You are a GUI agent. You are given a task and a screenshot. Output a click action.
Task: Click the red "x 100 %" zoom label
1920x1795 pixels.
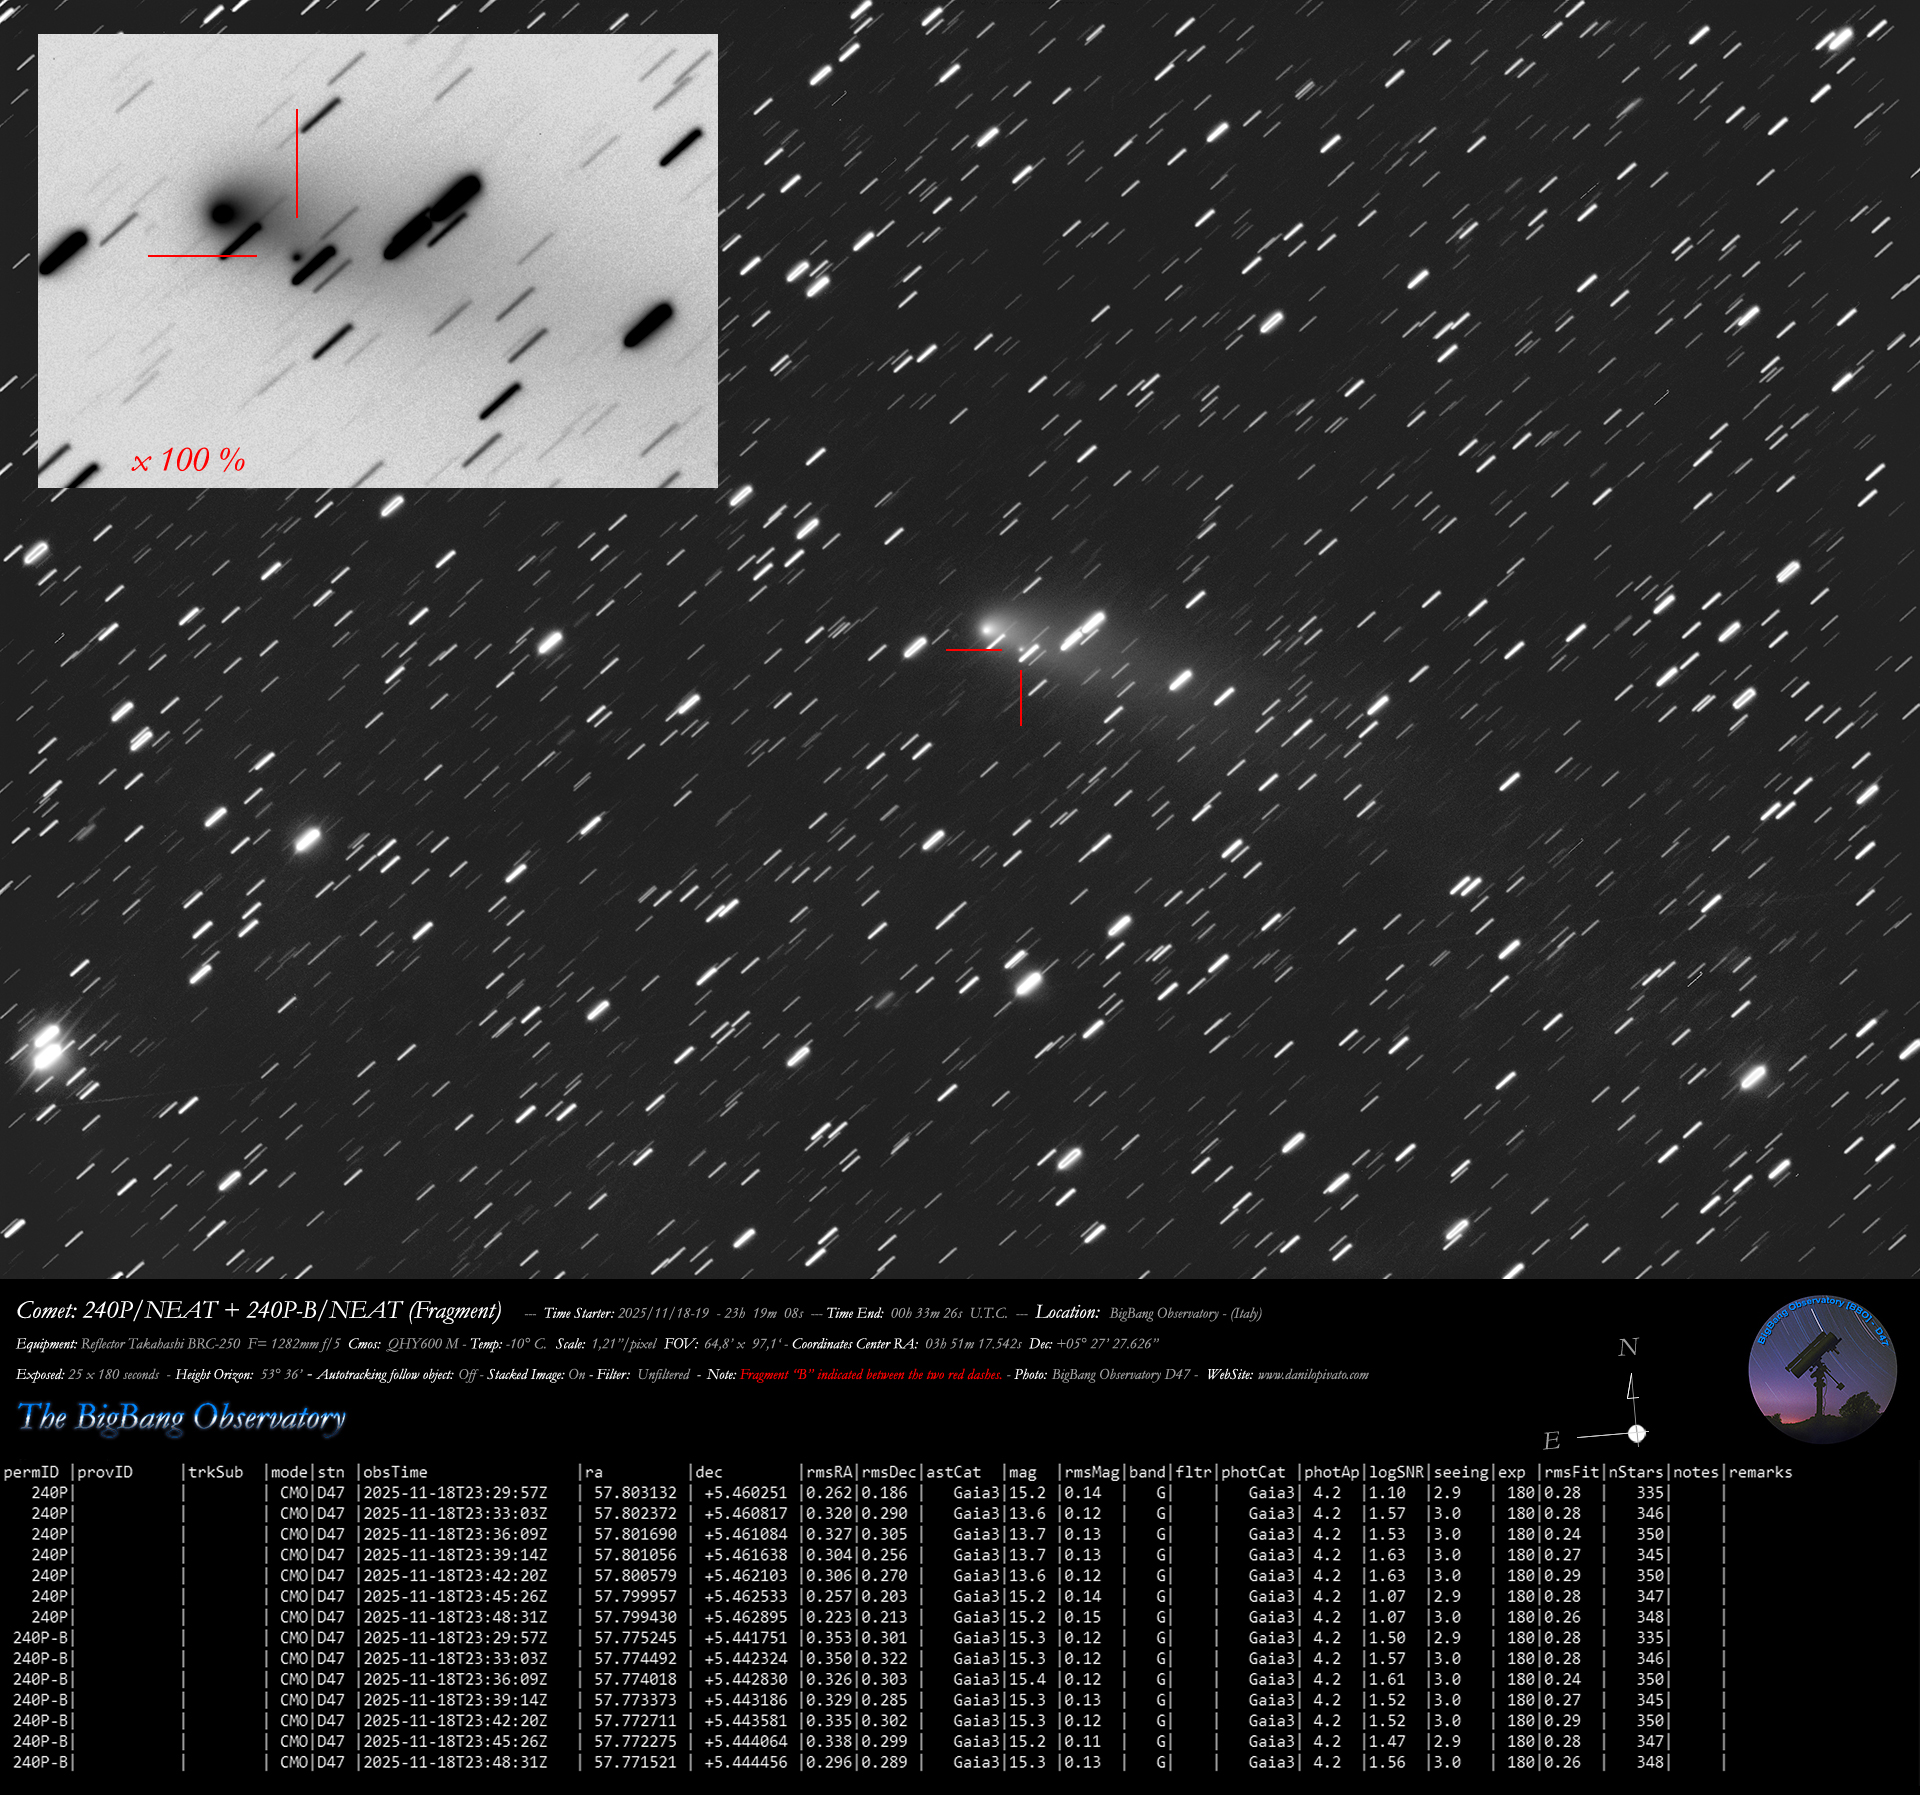(188, 460)
